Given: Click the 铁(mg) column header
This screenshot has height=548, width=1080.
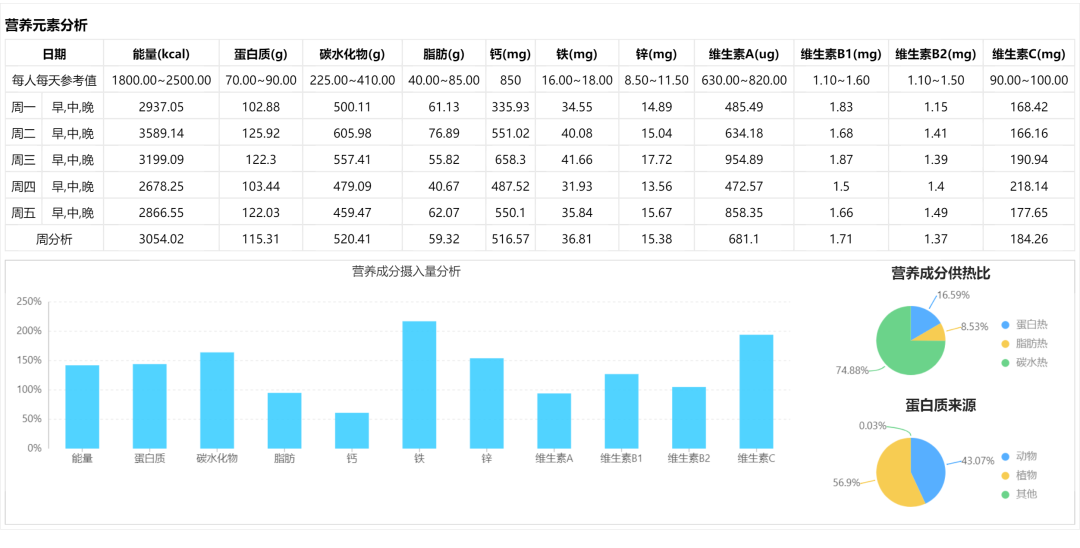Looking at the screenshot, I should [577, 54].
